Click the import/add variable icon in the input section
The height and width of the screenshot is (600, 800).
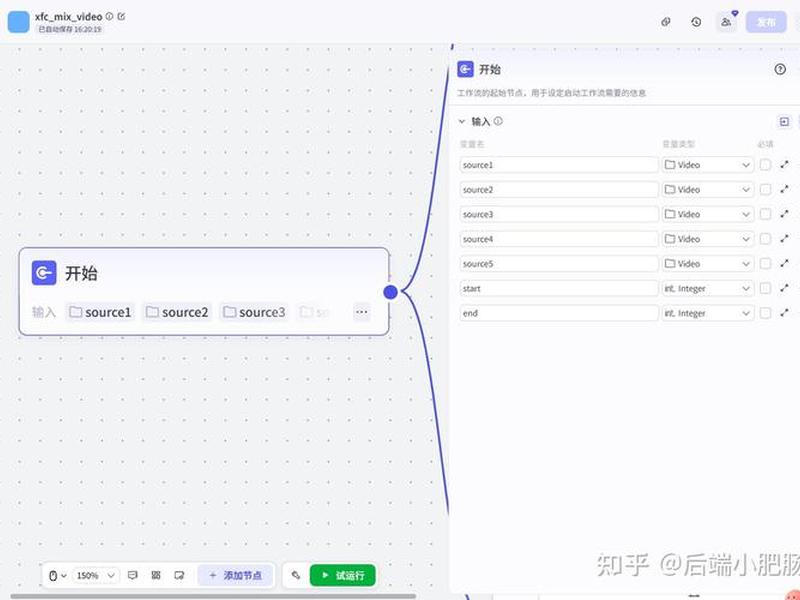[x=784, y=121]
